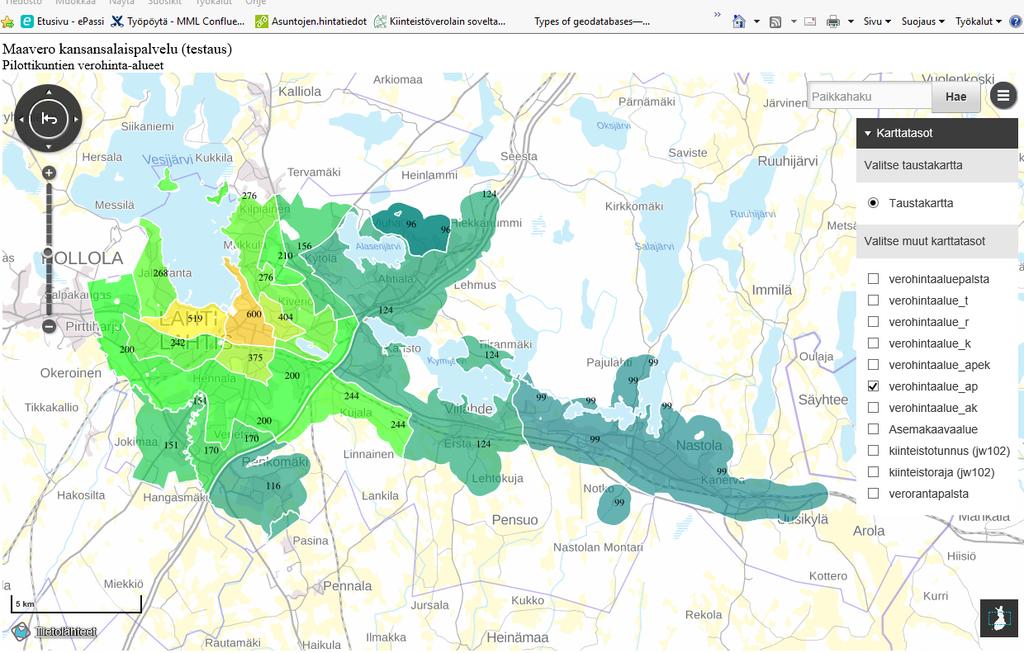The width and height of the screenshot is (1024, 653).
Task: Open the browser favorites star icon
Action: [x=8, y=22]
